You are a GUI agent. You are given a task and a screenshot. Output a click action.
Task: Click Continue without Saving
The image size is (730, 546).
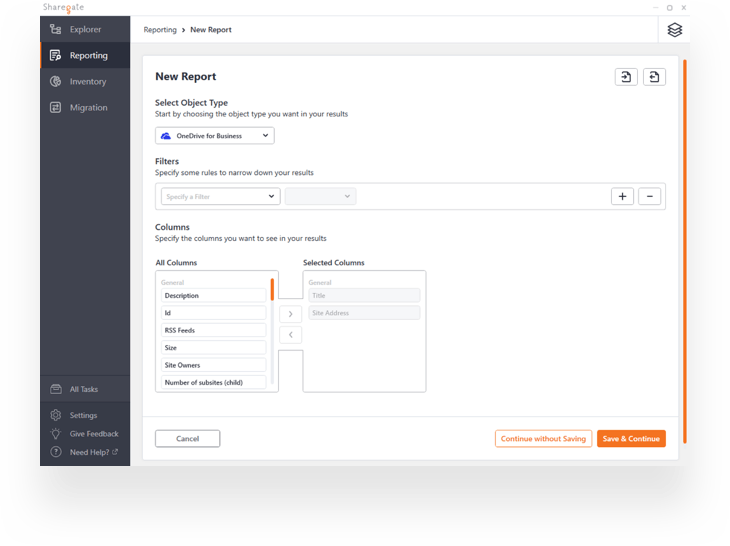click(x=543, y=438)
